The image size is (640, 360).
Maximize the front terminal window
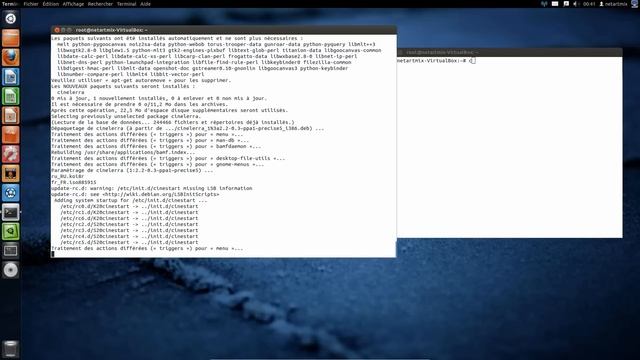coord(69,30)
